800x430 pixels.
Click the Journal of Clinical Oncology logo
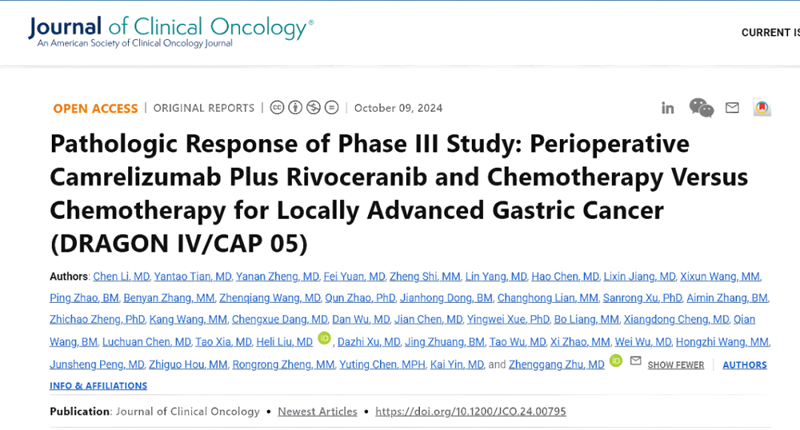tap(171, 31)
